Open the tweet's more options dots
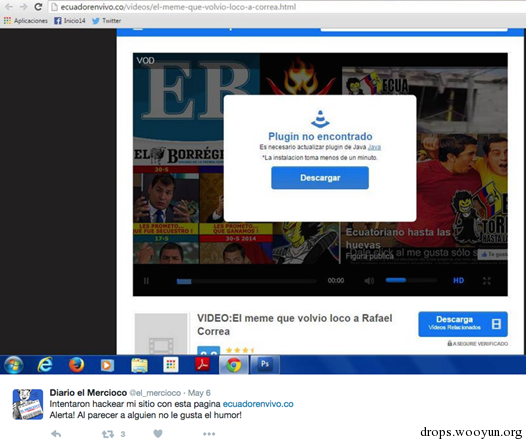Viewport: 526px width, 444px height. [209, 434]
